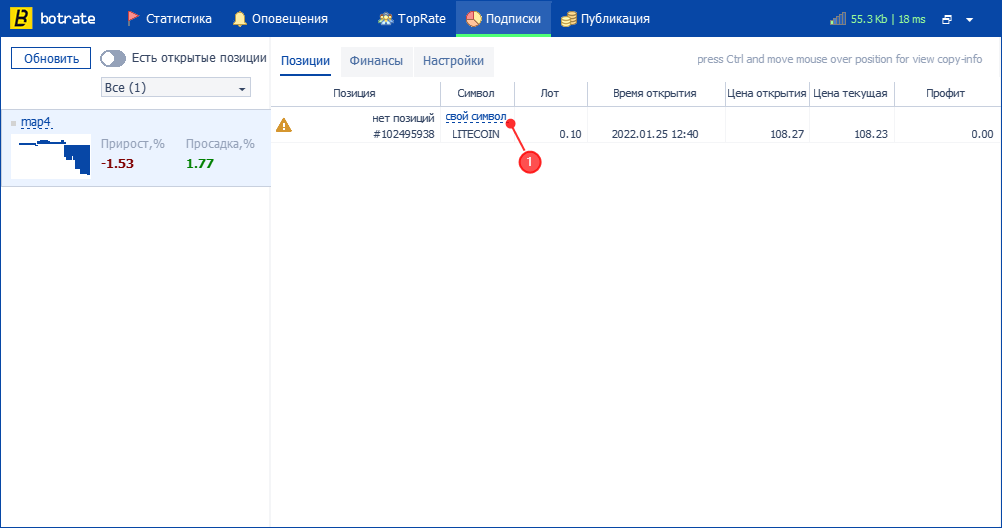
Task: Click the 108.27 open price
Action: tap(787, 134)
